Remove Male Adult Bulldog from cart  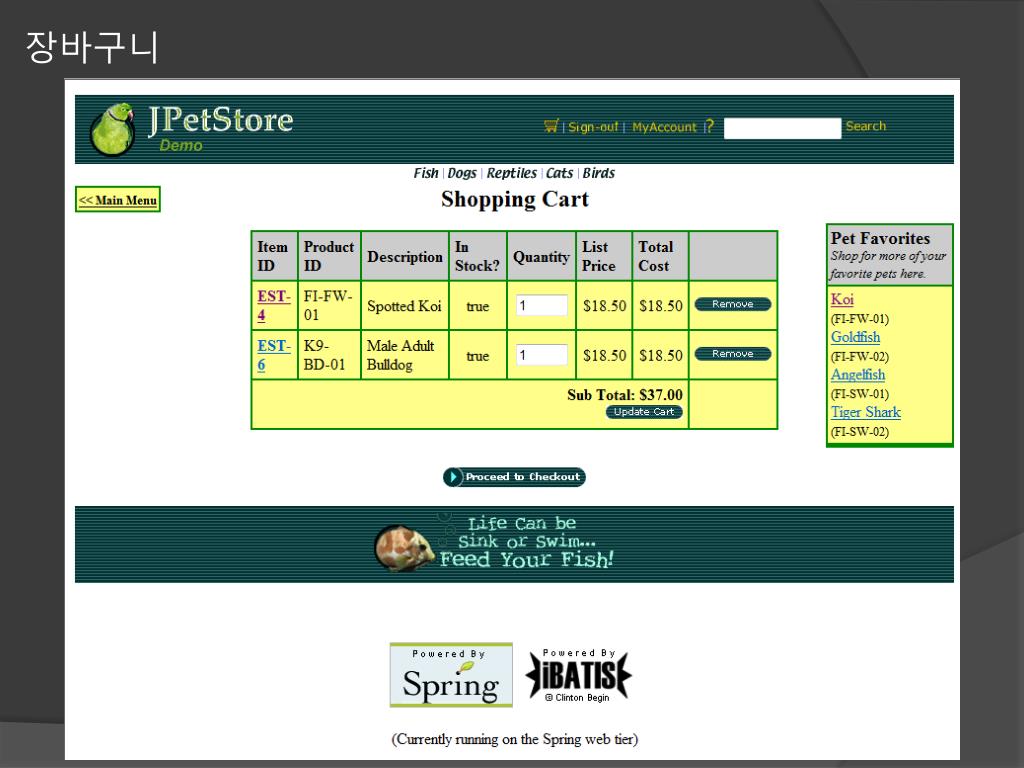click(733, 354)
